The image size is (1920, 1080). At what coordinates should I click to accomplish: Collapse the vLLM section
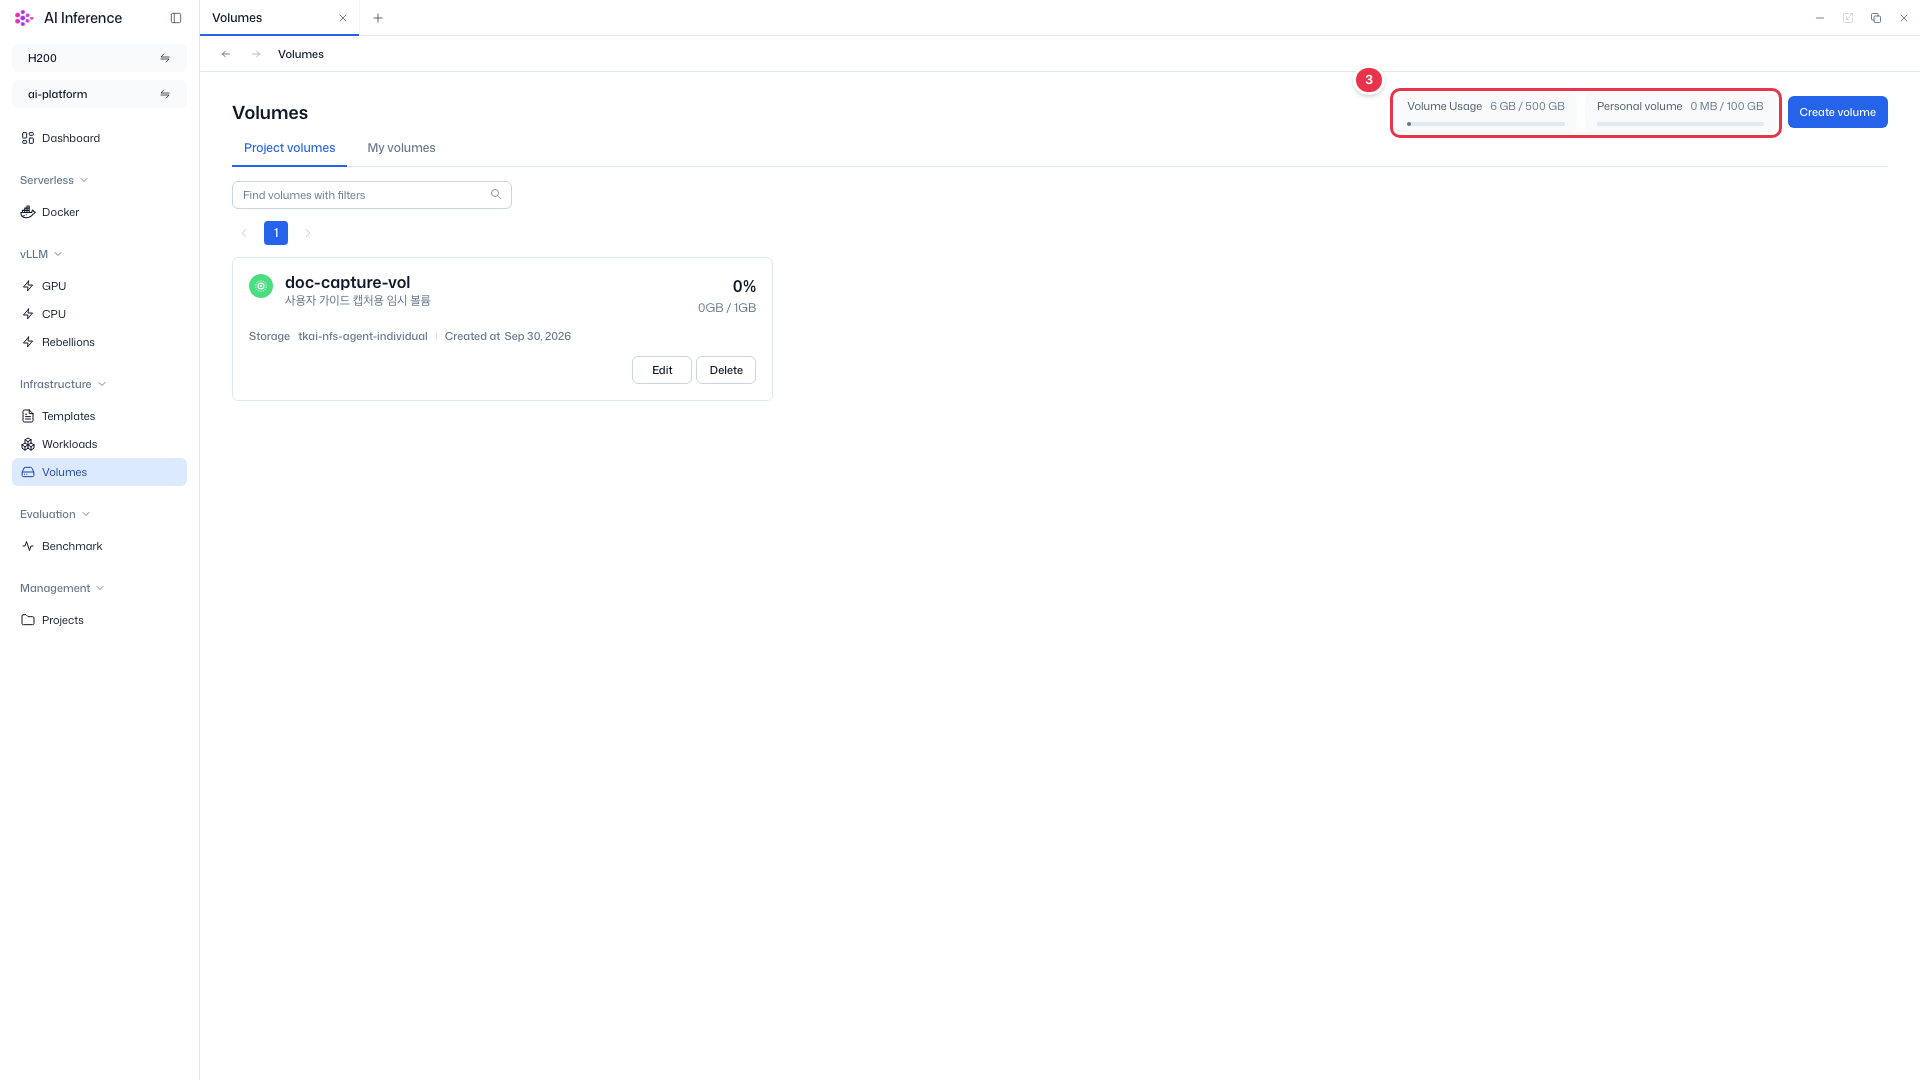tap(41, 254)
